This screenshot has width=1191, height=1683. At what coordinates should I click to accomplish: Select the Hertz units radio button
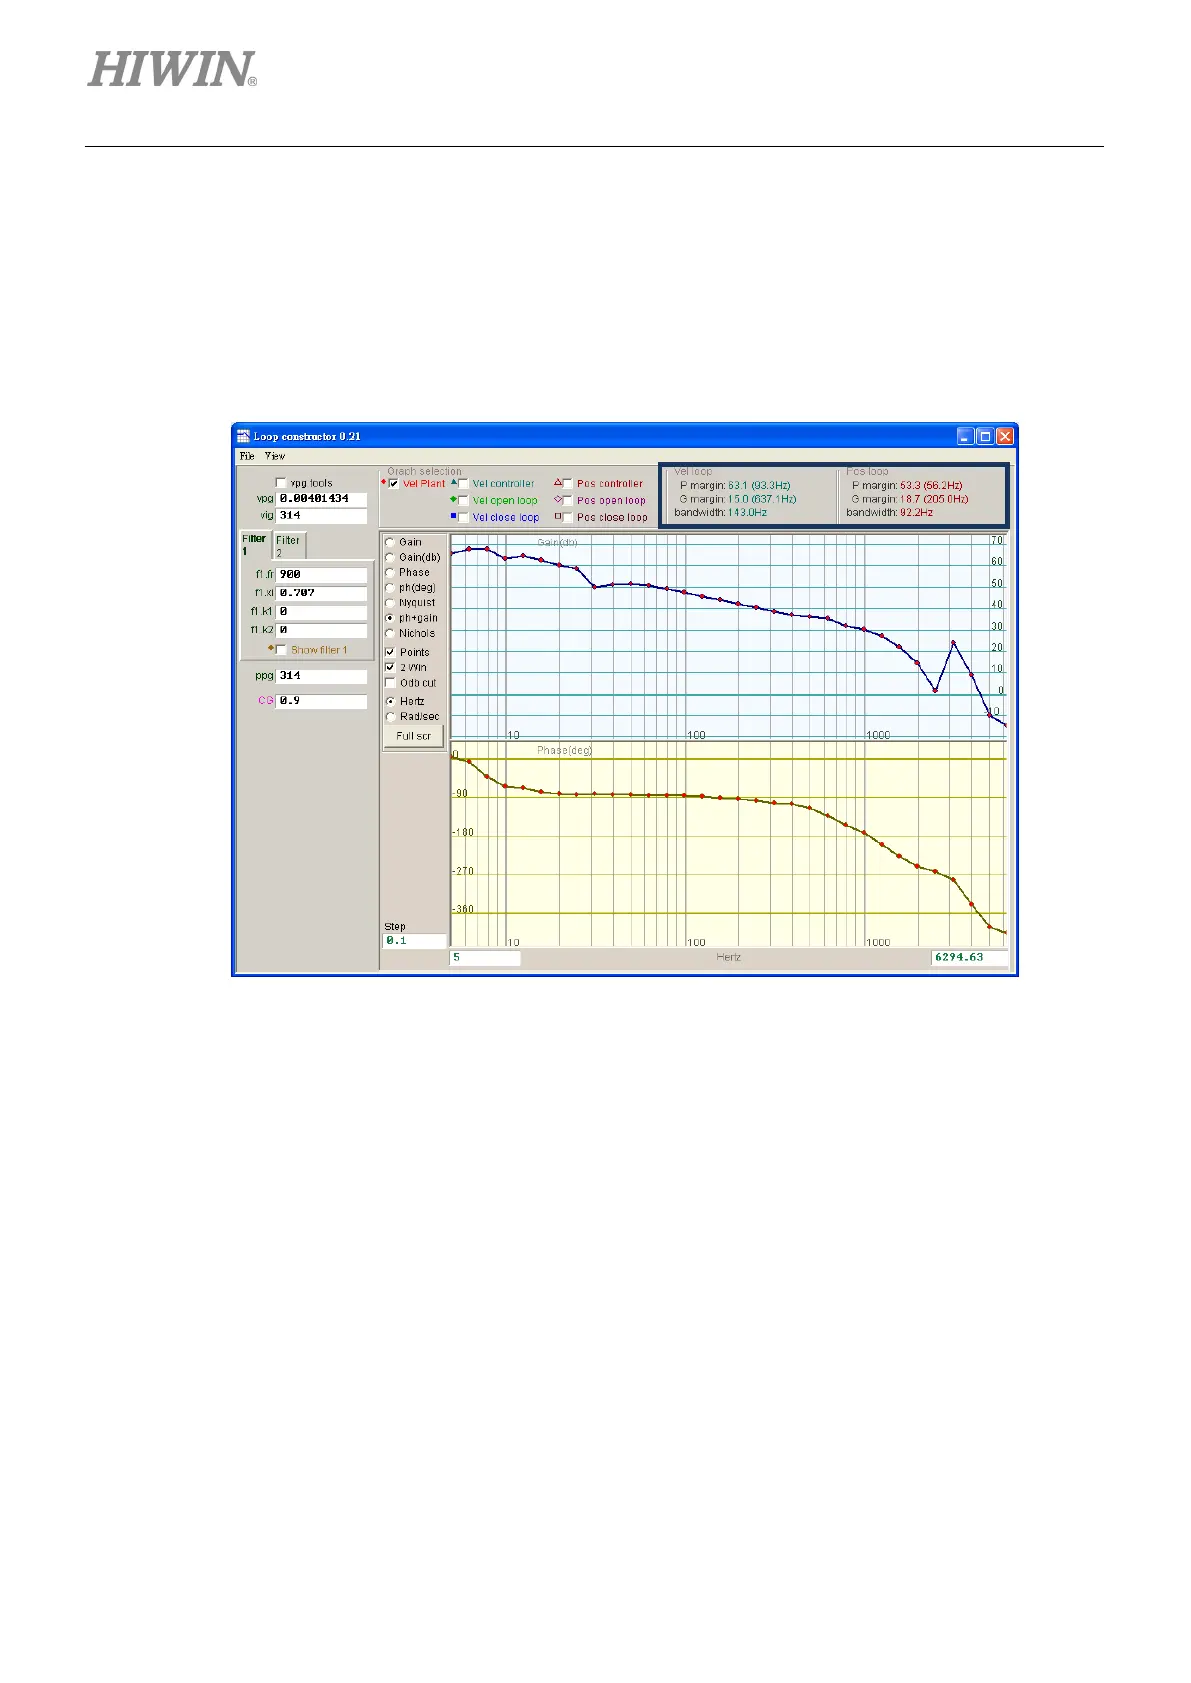390,701
